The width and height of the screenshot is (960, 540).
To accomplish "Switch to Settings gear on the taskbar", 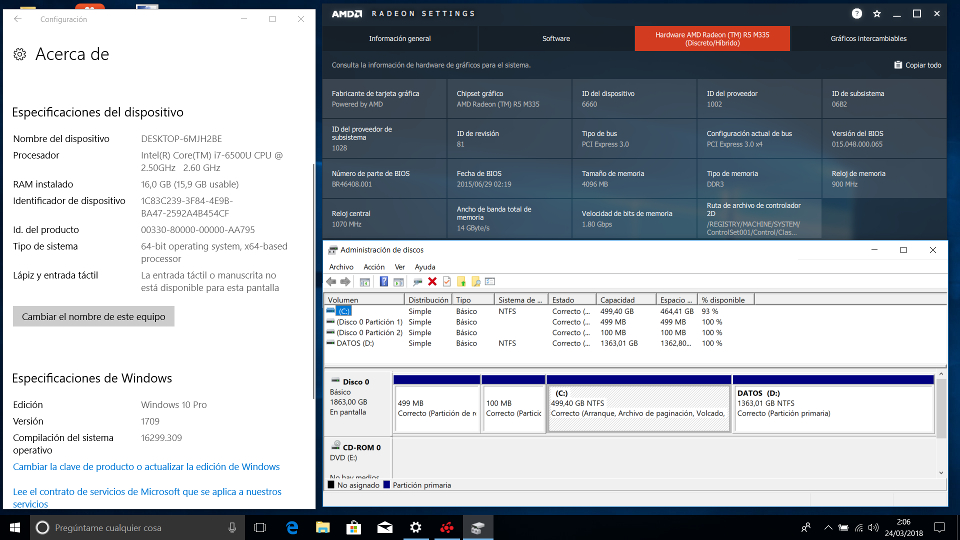I will tap(416, 527).
